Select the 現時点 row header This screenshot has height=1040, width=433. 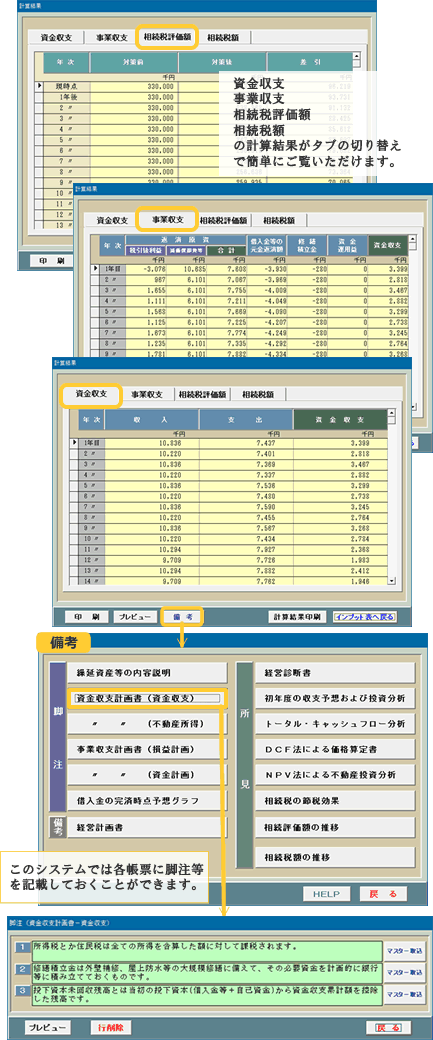pyautogui.click(x=66, y=86)
